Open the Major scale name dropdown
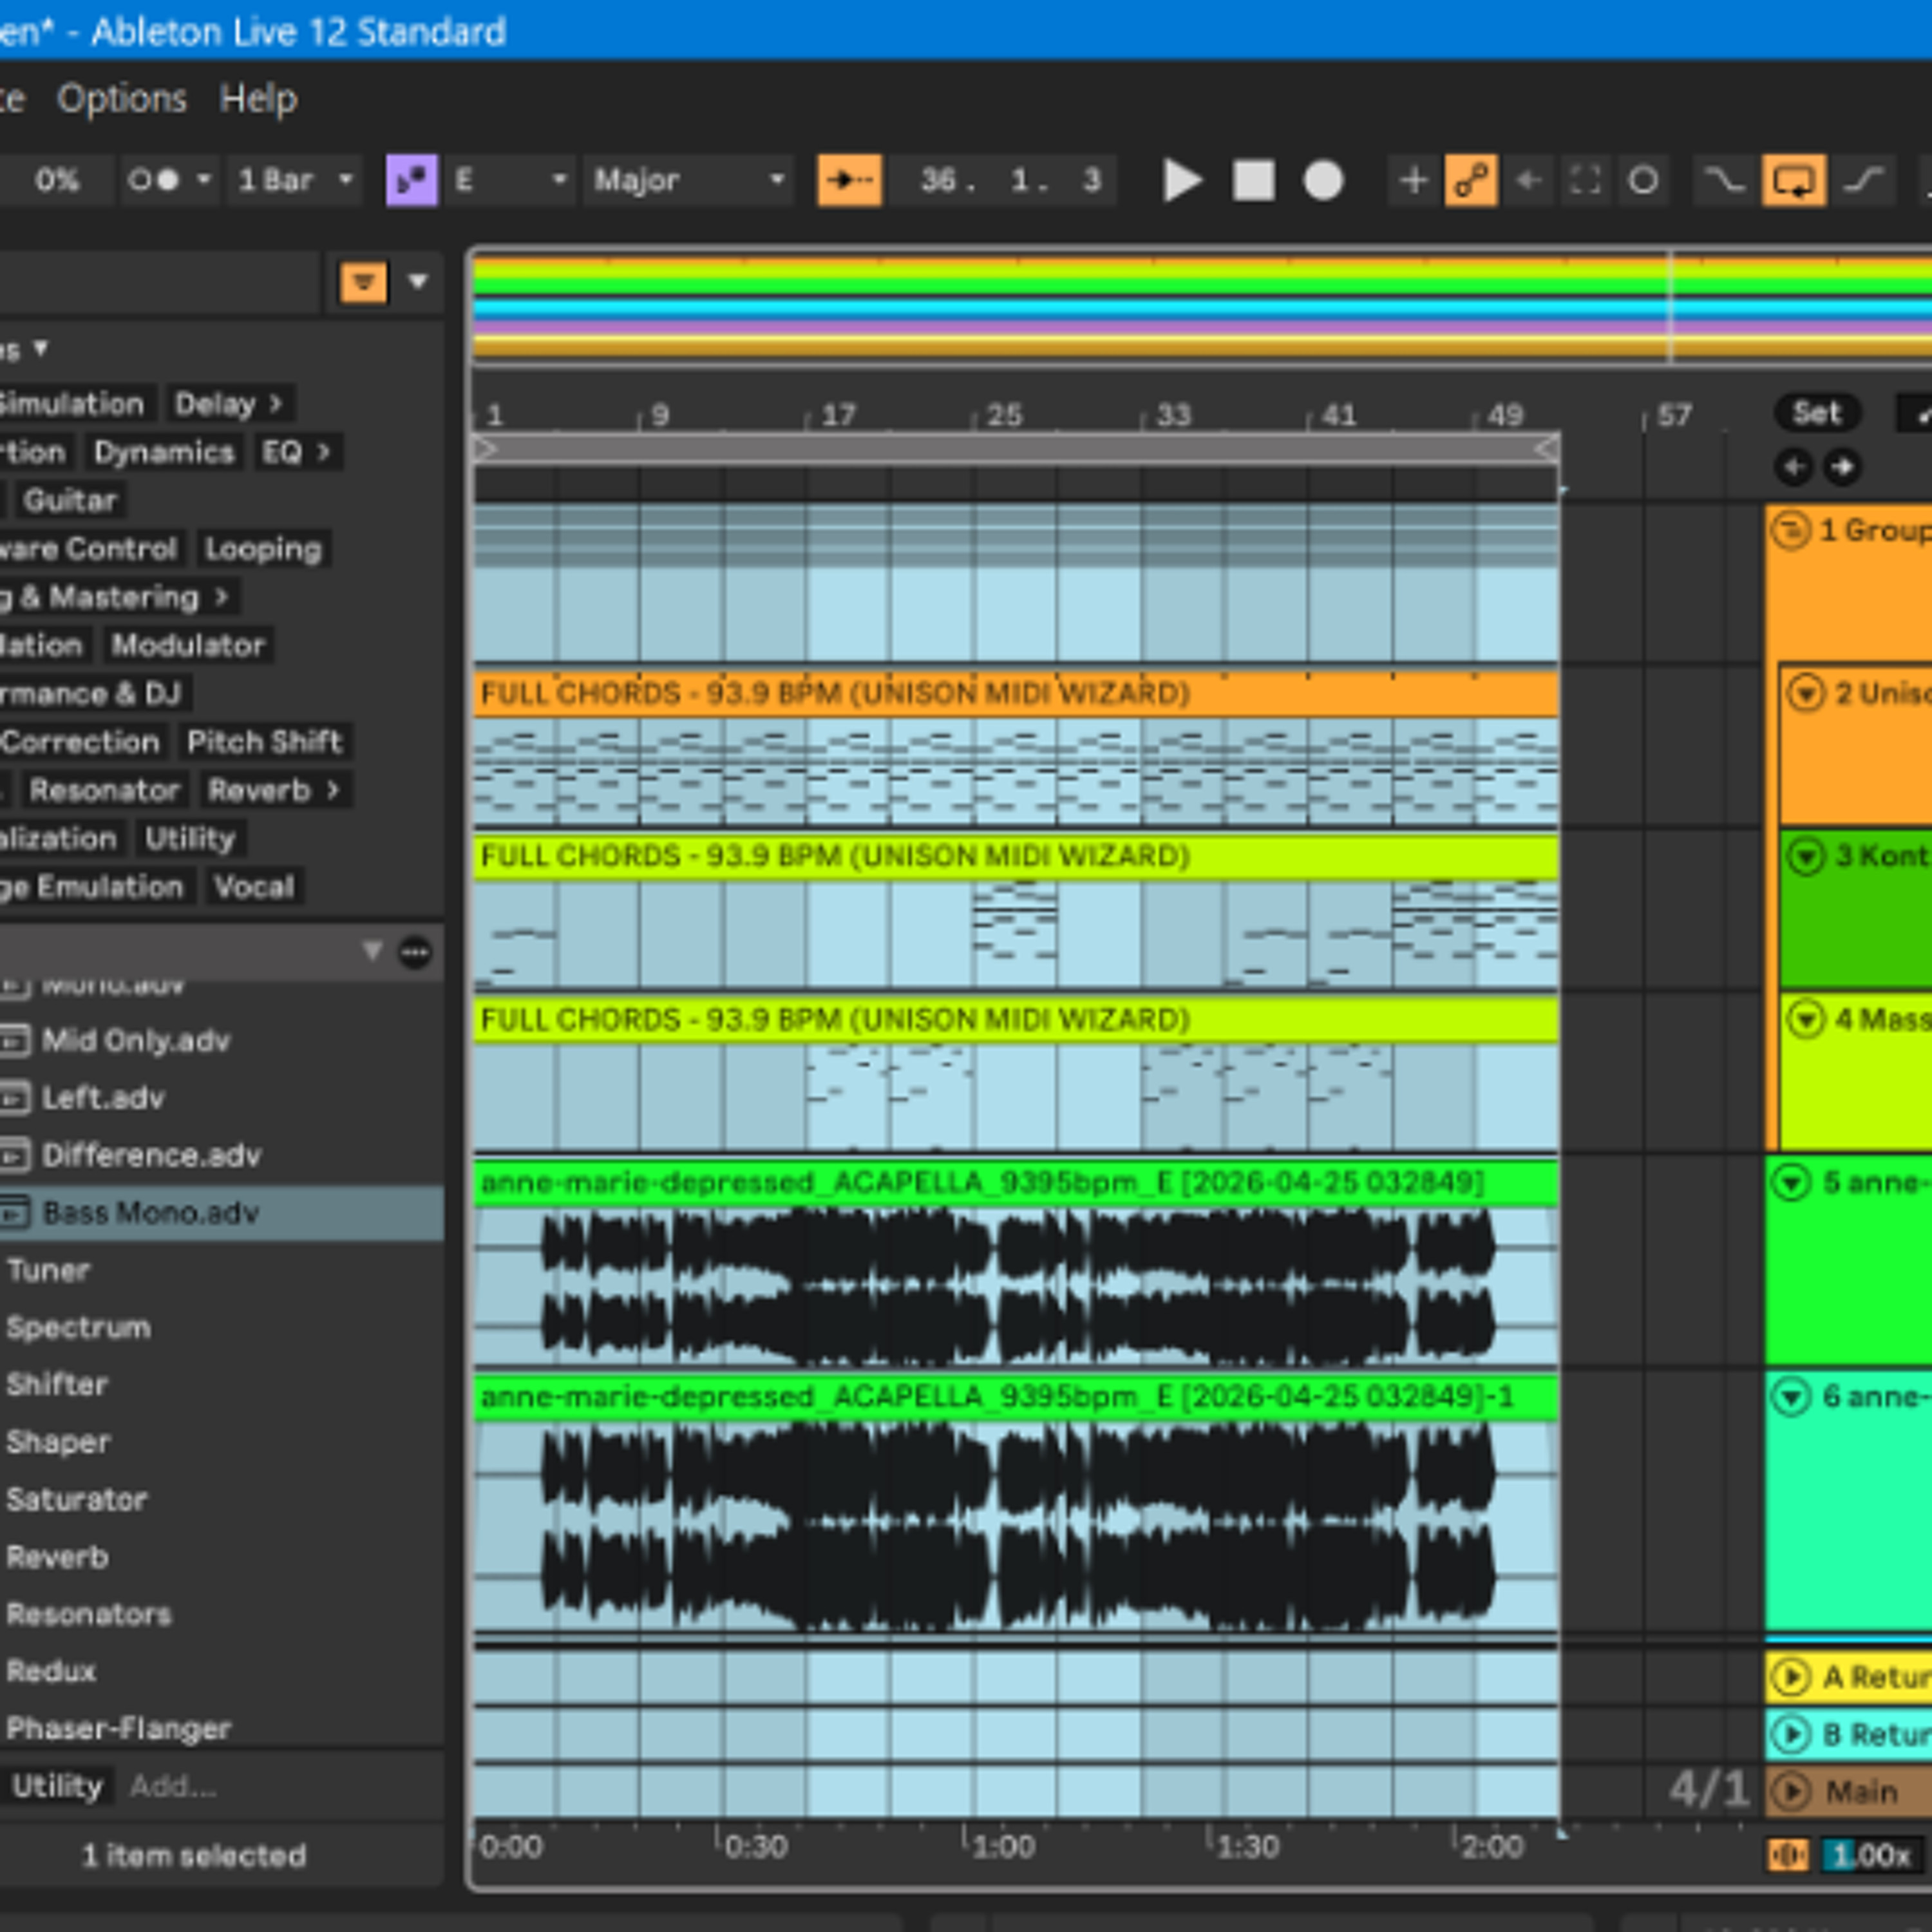Viewport: 1932px width, 1932px height. click(x=688, y=181)
